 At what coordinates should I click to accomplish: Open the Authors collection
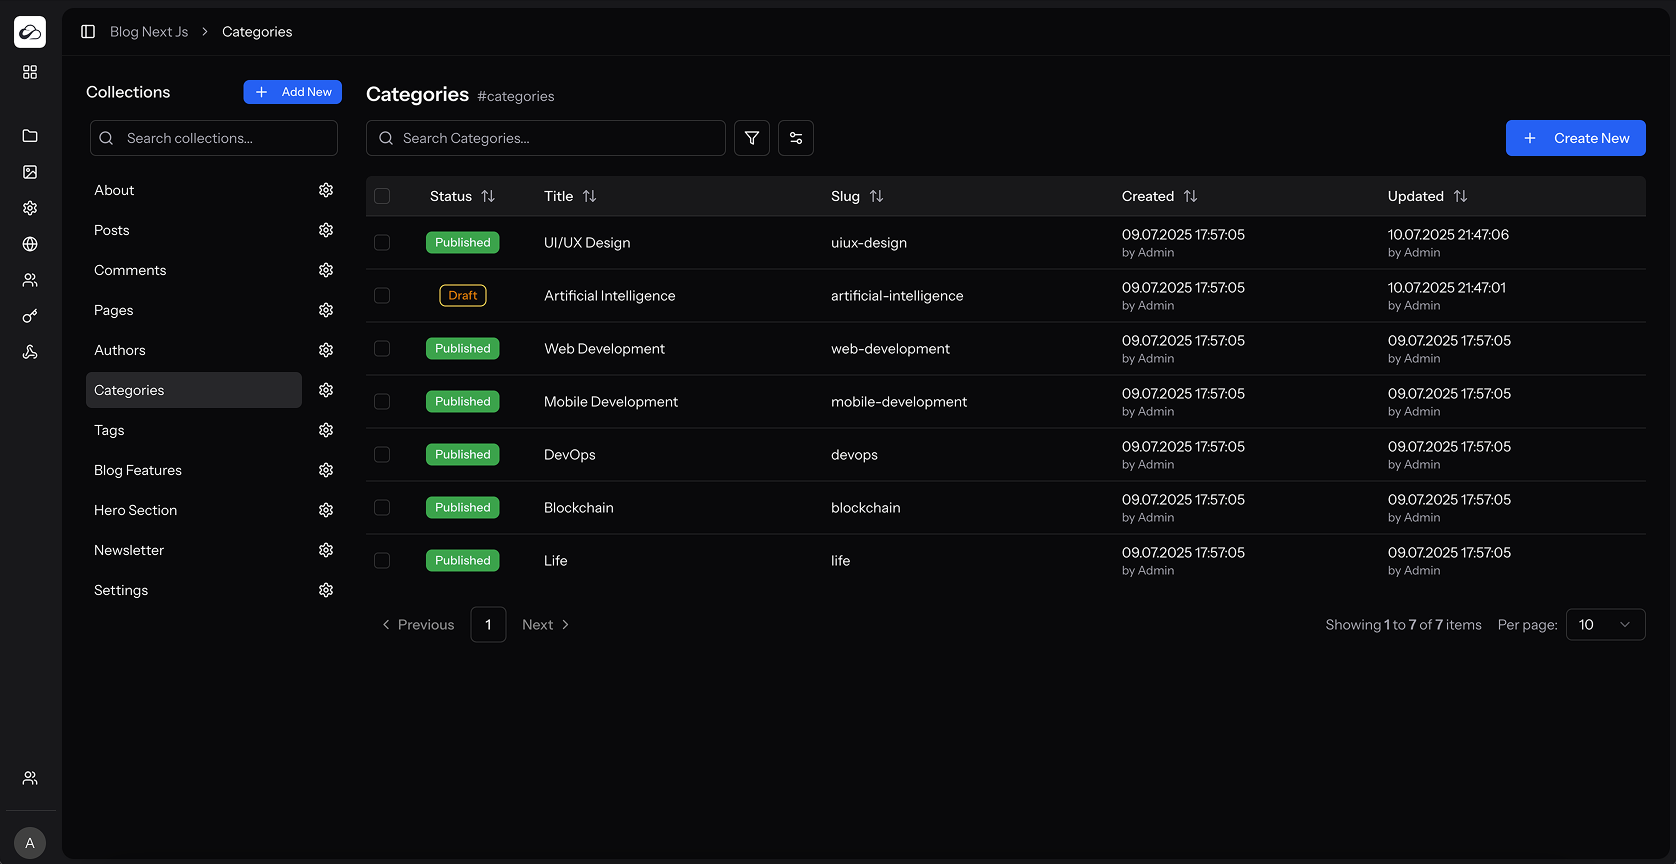(194, 350)
